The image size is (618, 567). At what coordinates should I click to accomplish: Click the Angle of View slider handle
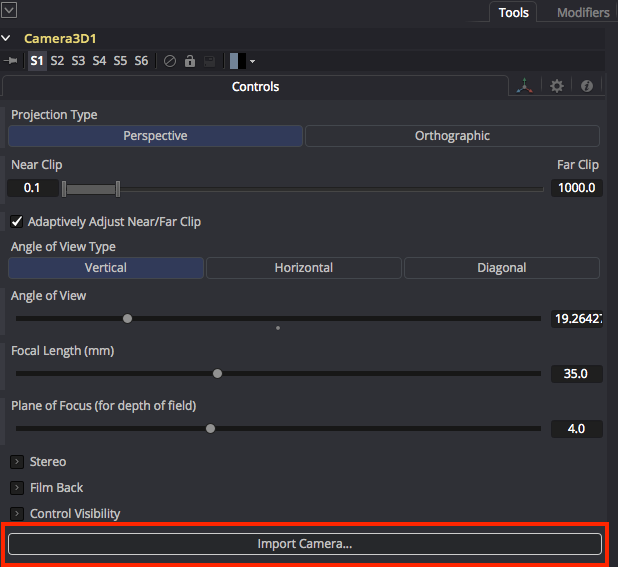click(127, 318)
